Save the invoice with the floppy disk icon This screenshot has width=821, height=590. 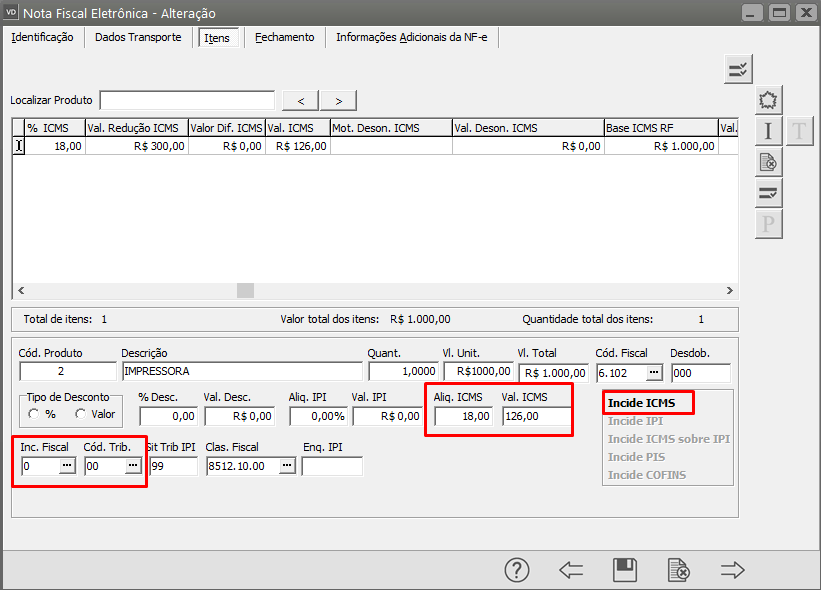(x=625, y=570)
